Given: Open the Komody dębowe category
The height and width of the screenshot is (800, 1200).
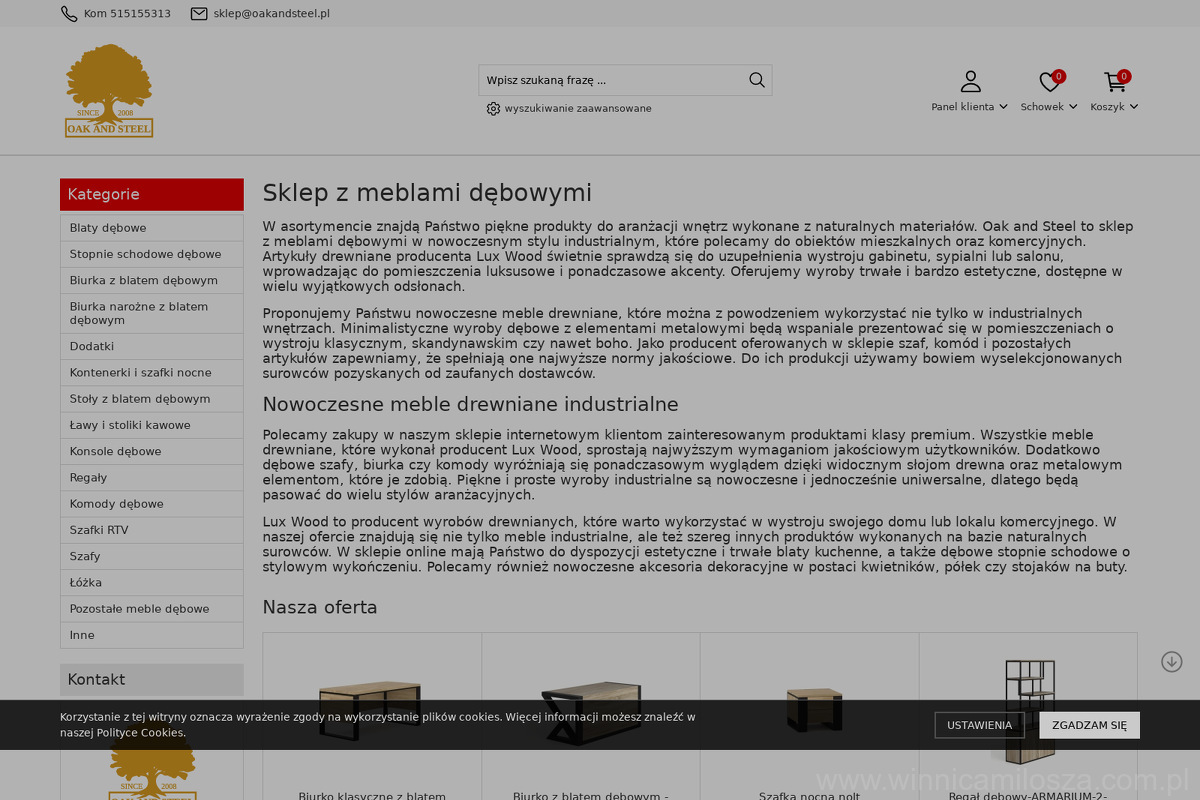Looking at the screenshot, I should coord(116,504).
